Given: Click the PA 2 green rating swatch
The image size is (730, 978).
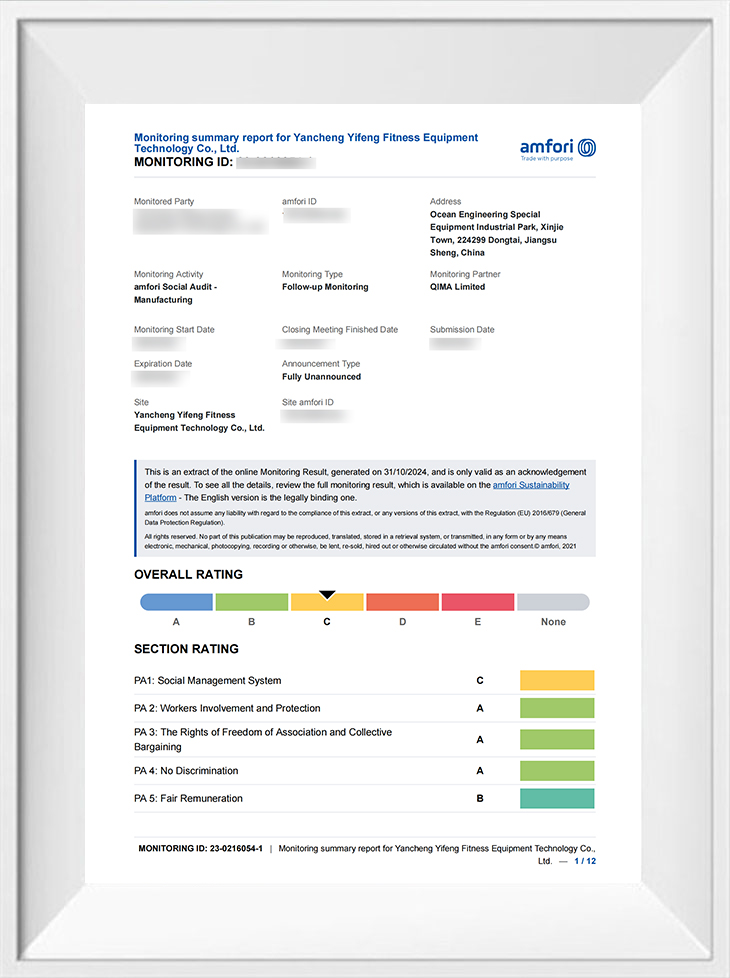Looking at the screenshot, I should pyautogui.click(x=557, y=708).
